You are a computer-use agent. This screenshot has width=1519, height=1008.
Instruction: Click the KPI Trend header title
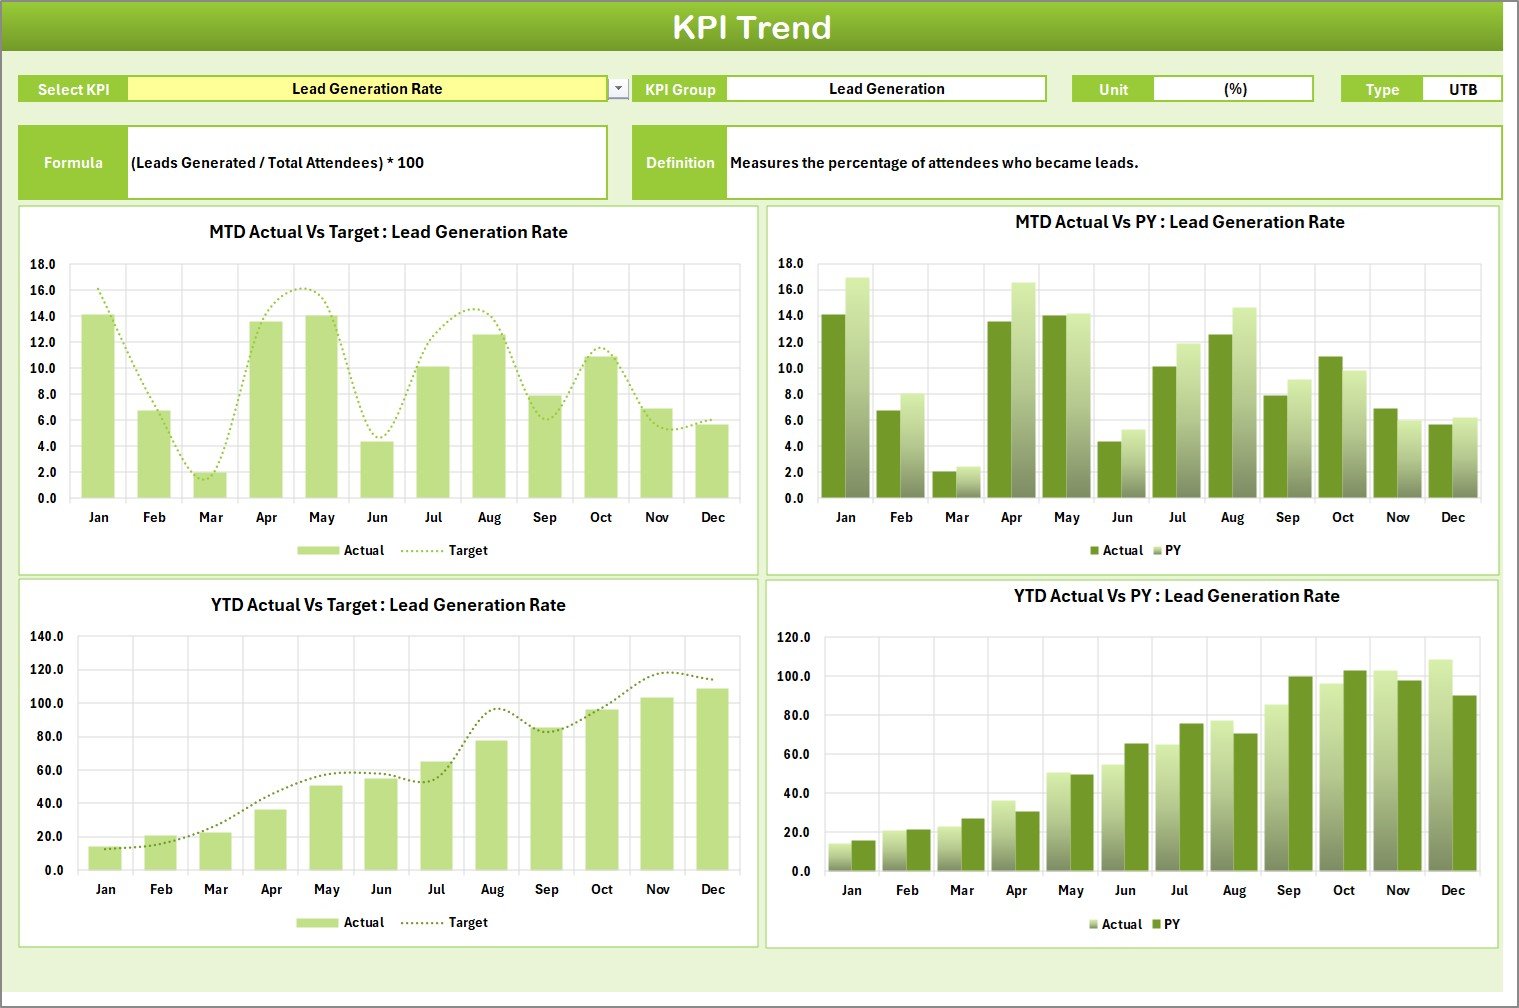point(752,27)
